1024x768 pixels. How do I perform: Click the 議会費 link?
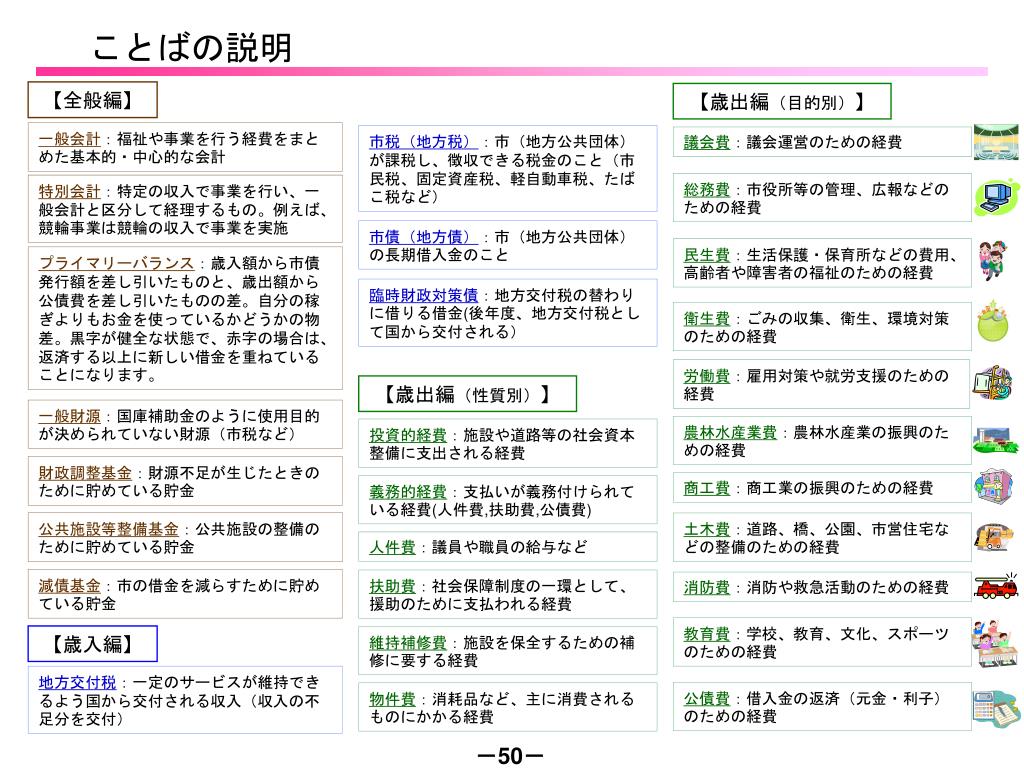[707, 142]
